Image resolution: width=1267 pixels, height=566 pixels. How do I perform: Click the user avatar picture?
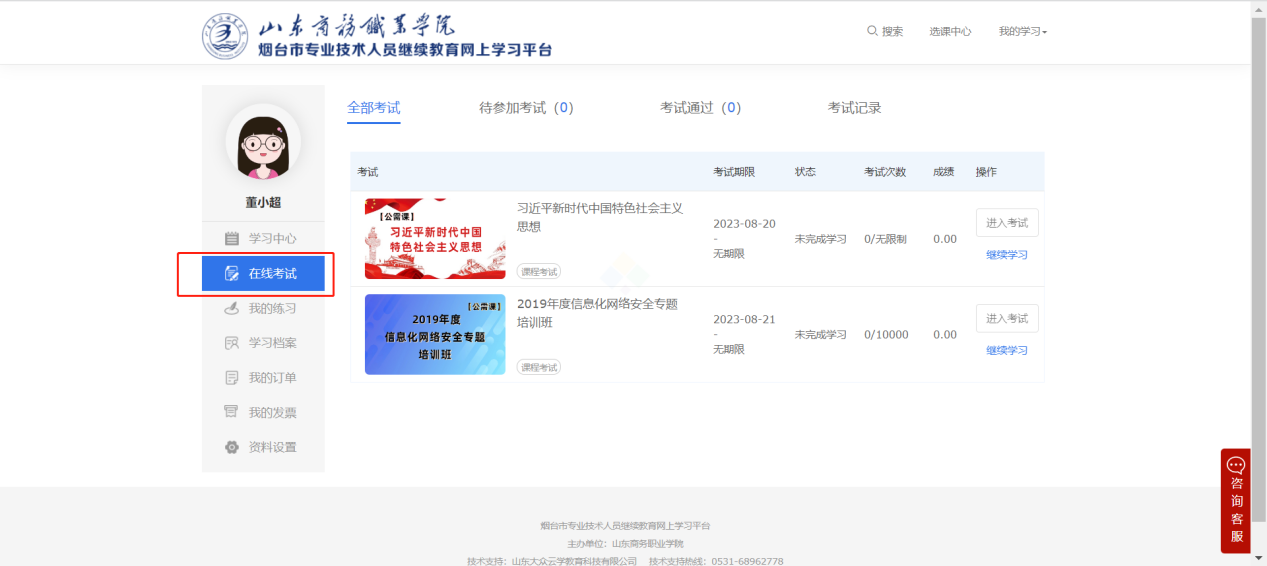point(263,142)
